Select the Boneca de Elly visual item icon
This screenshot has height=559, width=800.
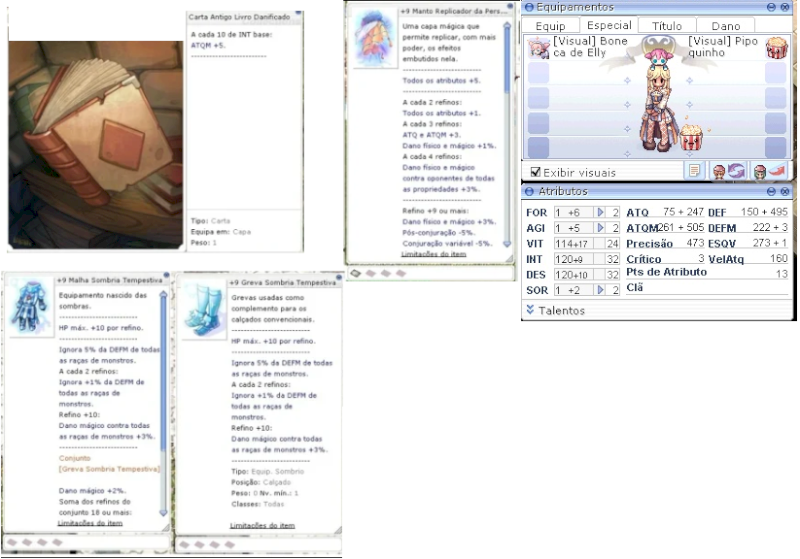point(538,47)
